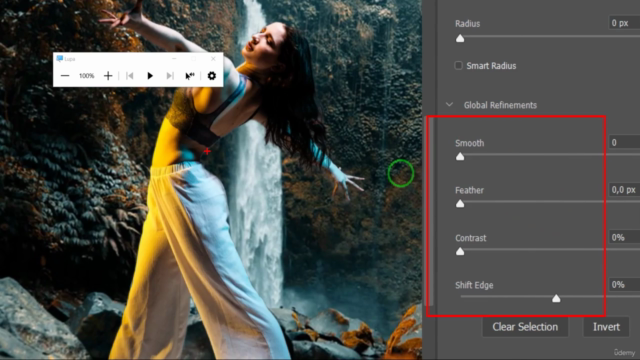
Task: Go to the previous item in Lupa
Action: point(130,76)
